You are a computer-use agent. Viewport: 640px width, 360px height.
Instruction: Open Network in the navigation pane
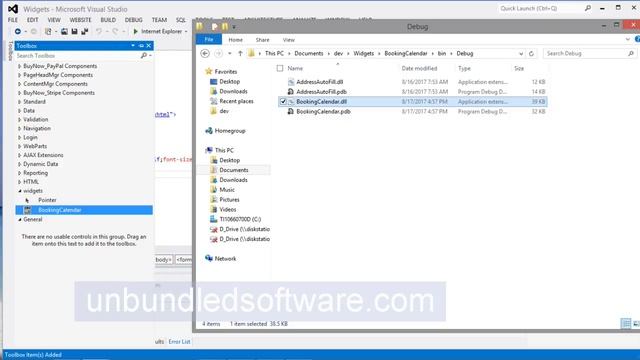coord(225,258)
